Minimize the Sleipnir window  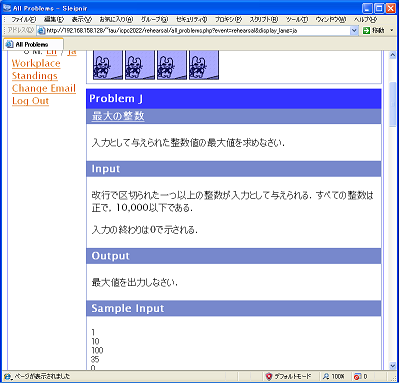pos(367,8)
